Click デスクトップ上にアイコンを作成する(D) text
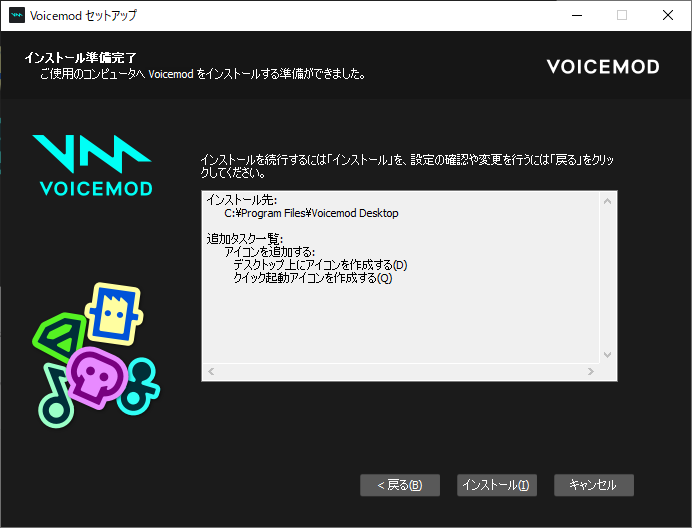Screen dimensions: 692x528 (x=320, y=265)
